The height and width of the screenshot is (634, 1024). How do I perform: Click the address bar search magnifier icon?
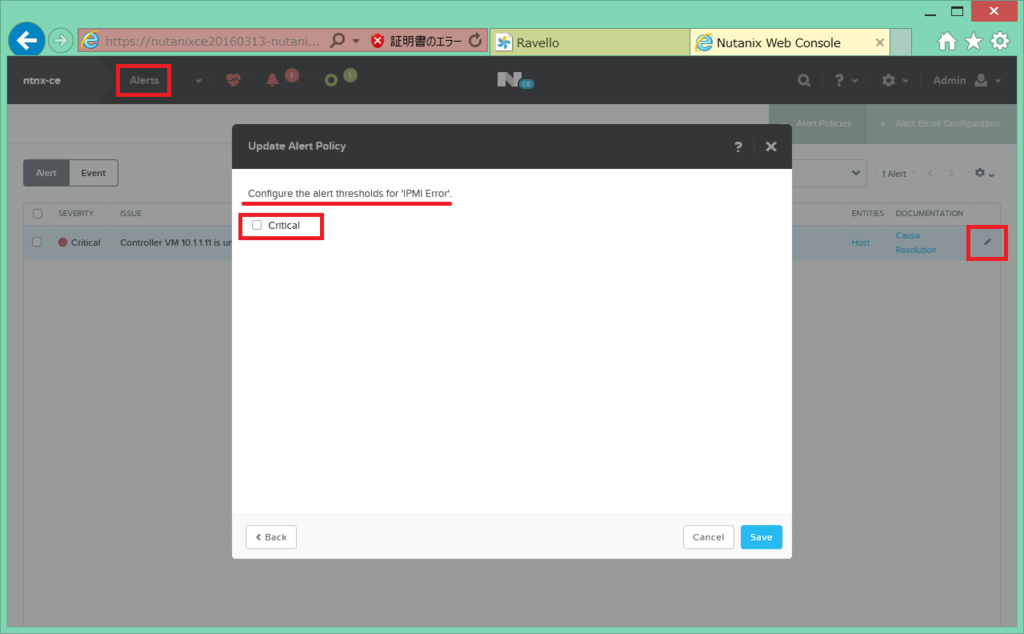[x=337, y=40]
